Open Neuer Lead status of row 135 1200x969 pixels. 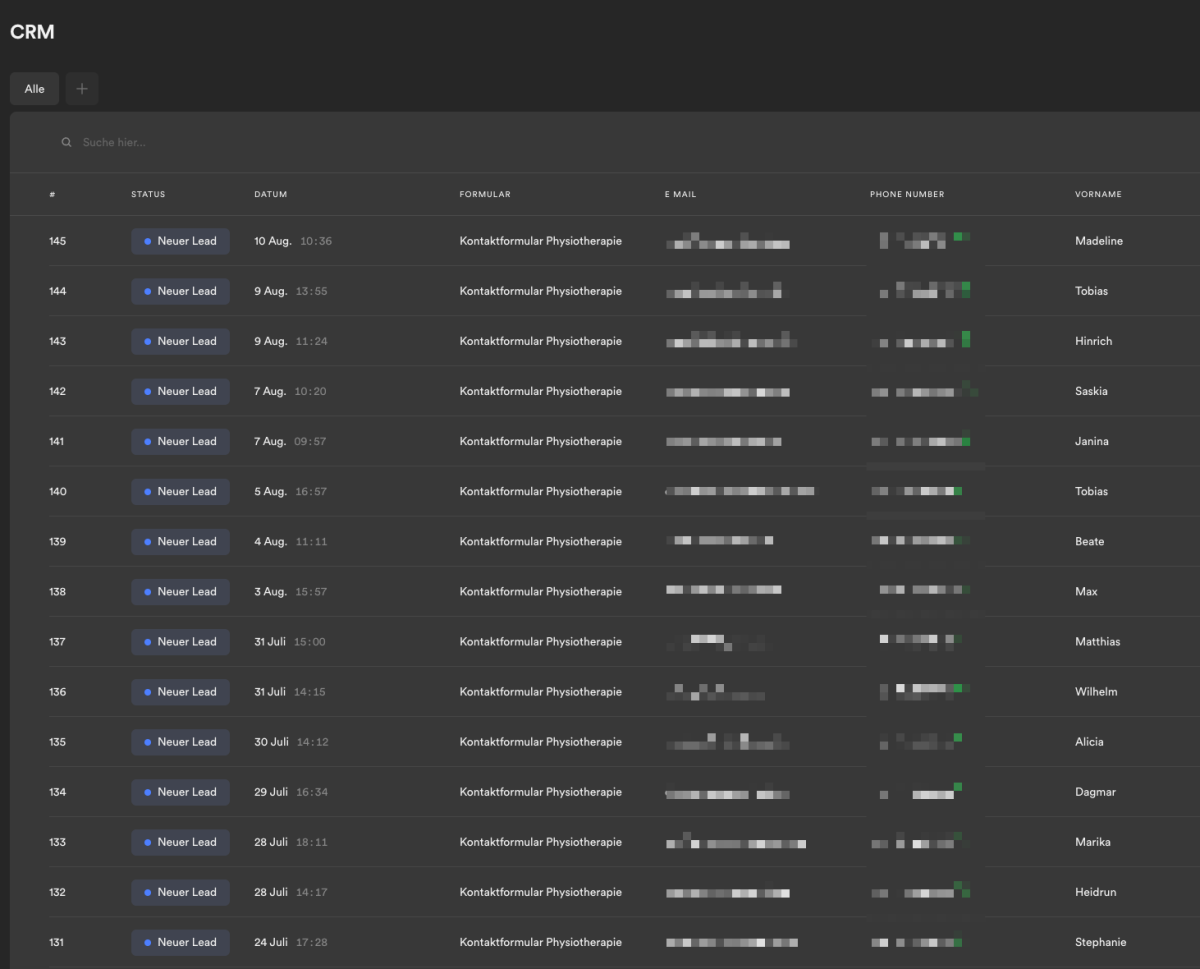(x=180, y=741)
